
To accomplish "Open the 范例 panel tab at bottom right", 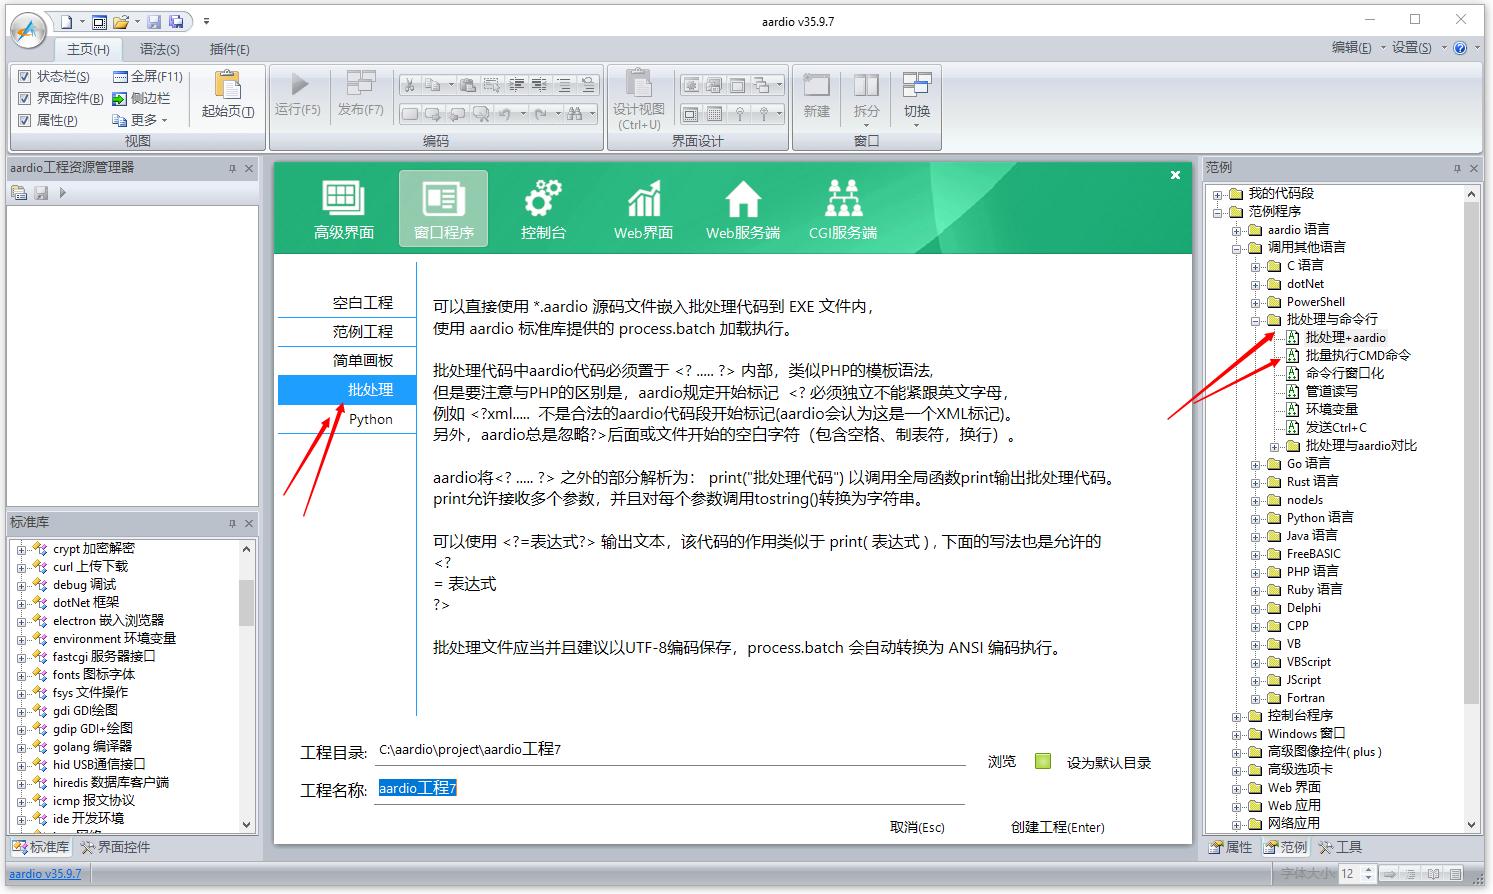I will pyautogui.click(x=1285, y=846).
